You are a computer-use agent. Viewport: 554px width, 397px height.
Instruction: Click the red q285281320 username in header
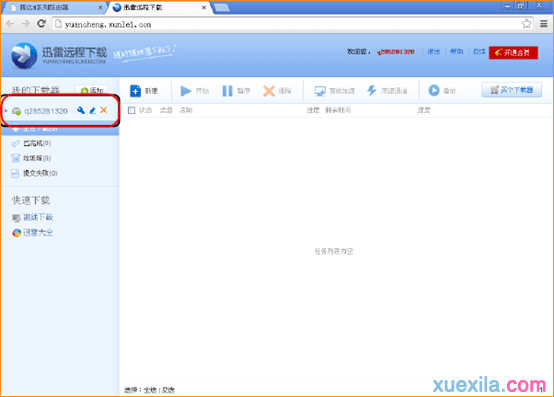pyautogui.click(x=396, y=52)
